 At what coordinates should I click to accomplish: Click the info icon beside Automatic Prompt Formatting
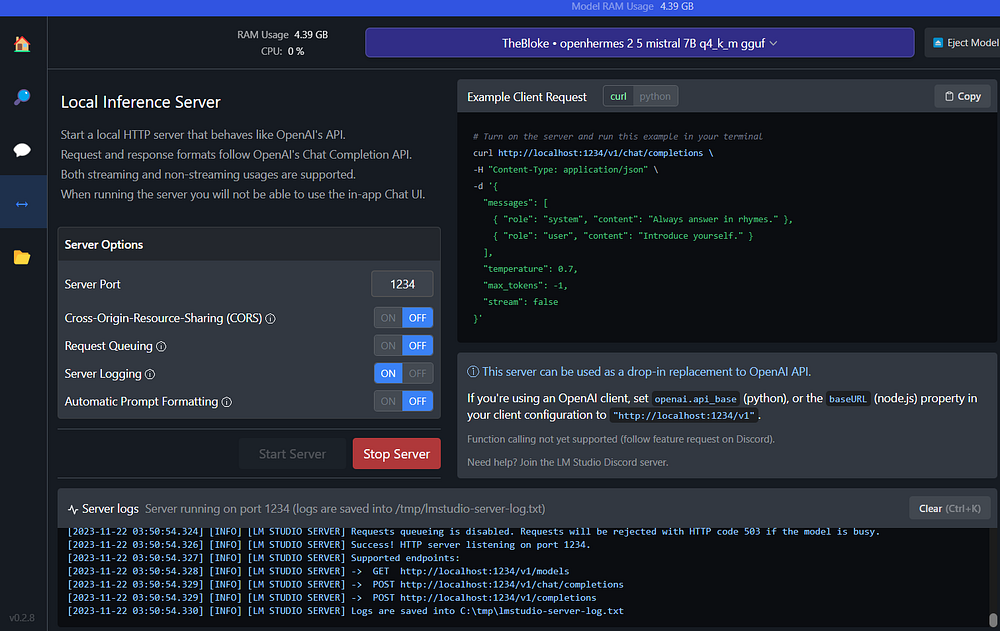pos(227,403)
